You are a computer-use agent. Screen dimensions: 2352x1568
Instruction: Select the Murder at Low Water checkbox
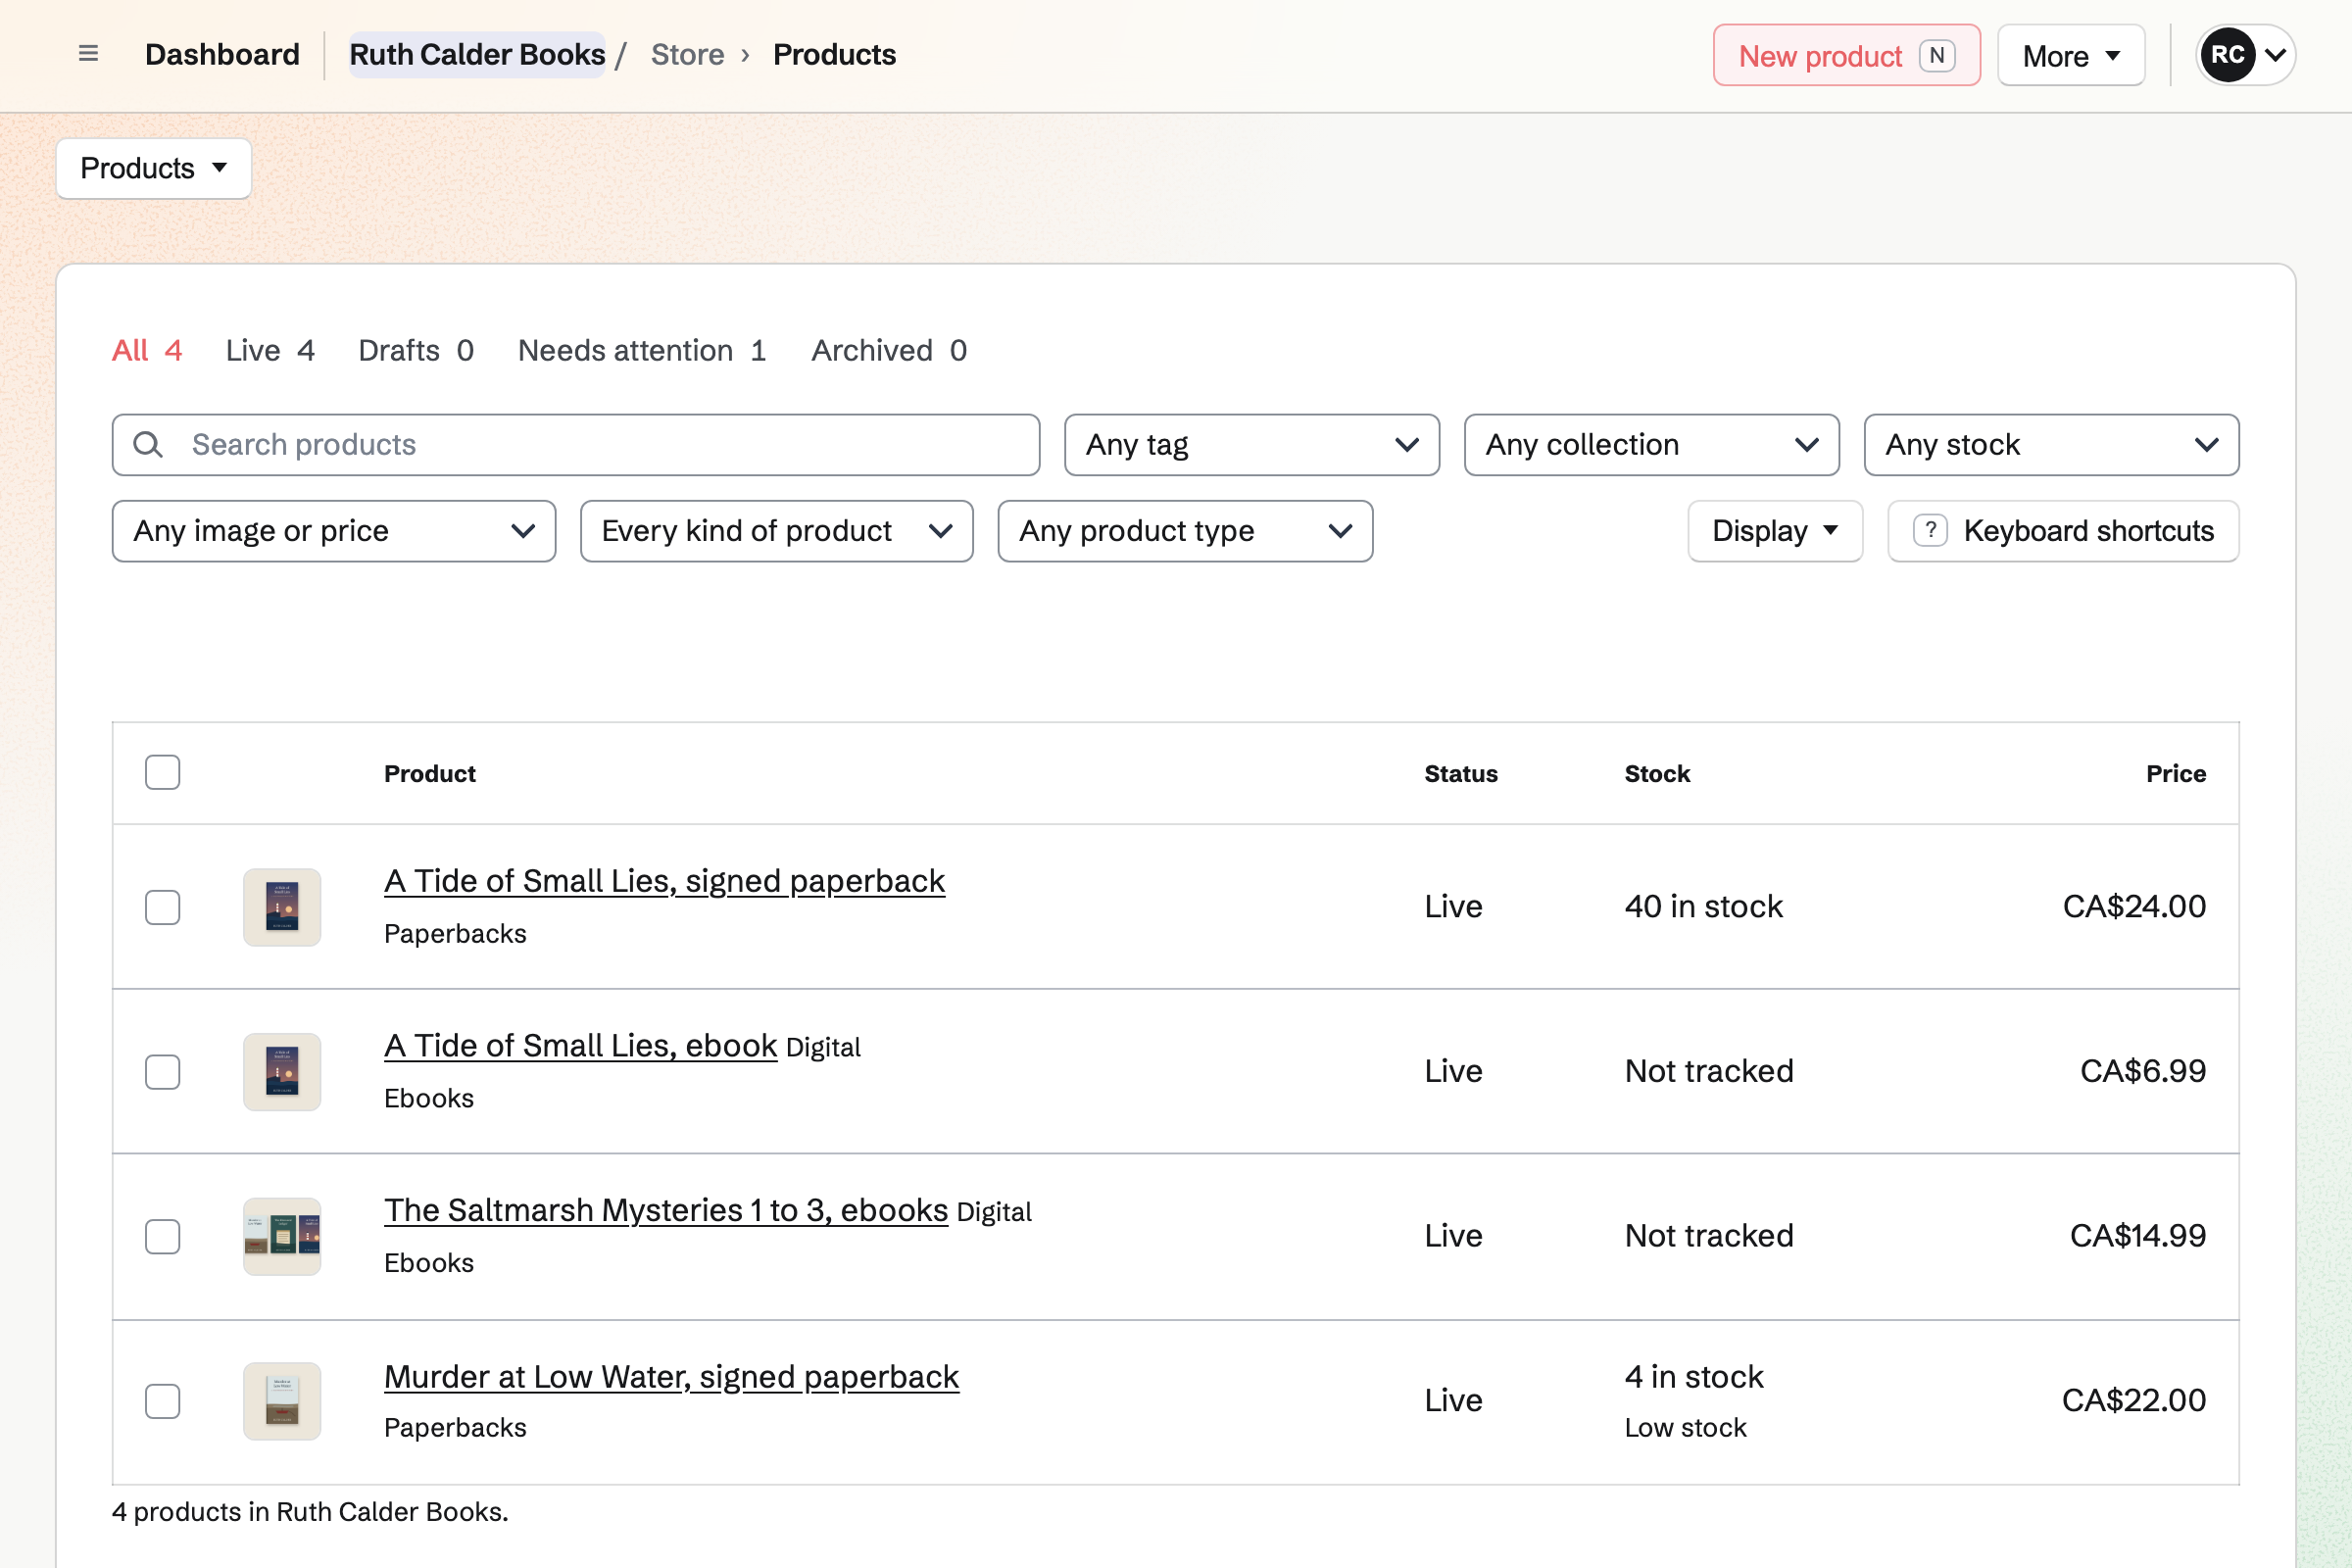[x=162, y=1401]
